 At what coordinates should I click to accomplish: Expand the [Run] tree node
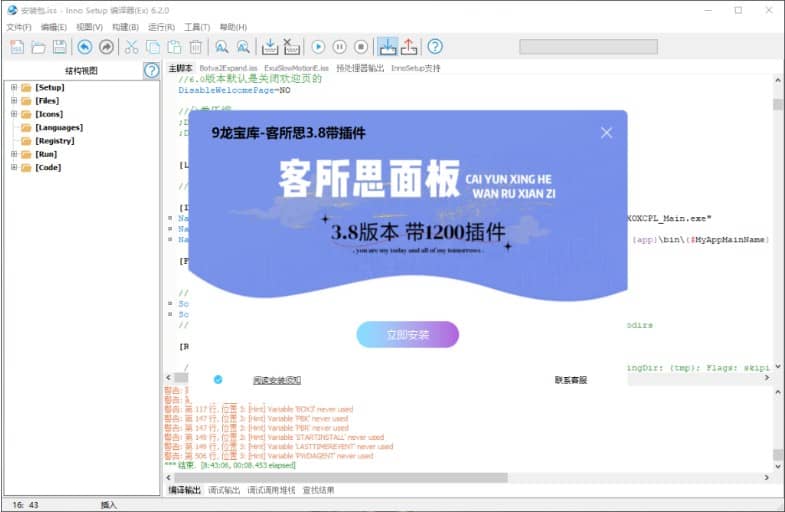(14, 154)
